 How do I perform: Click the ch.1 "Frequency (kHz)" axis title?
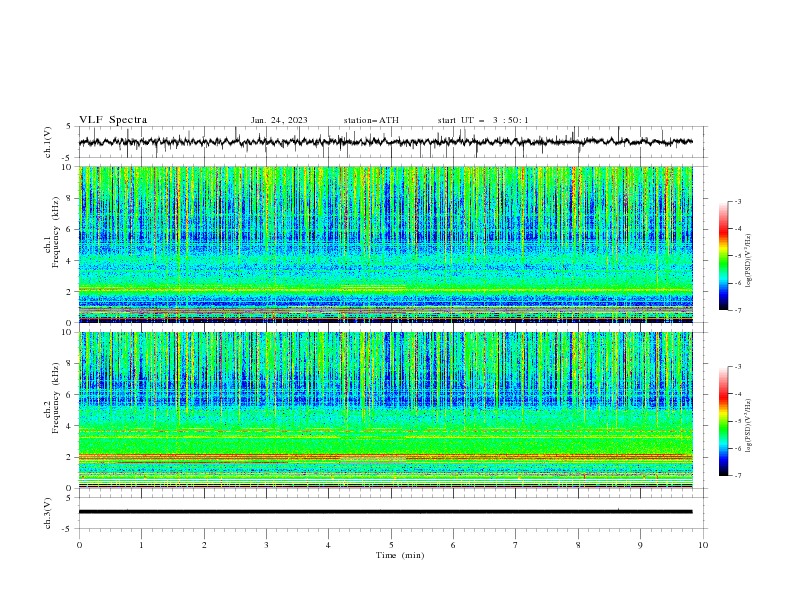pos(56,230)
